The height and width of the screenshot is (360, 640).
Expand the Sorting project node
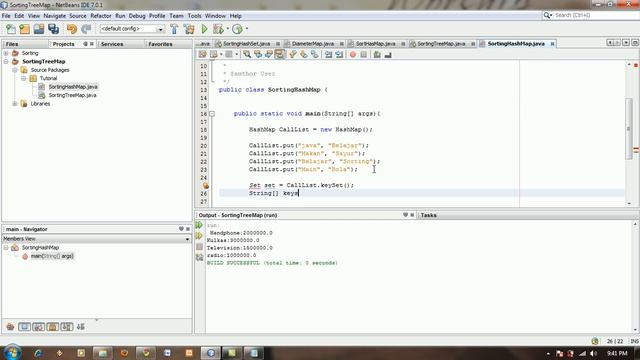(6, 53)
